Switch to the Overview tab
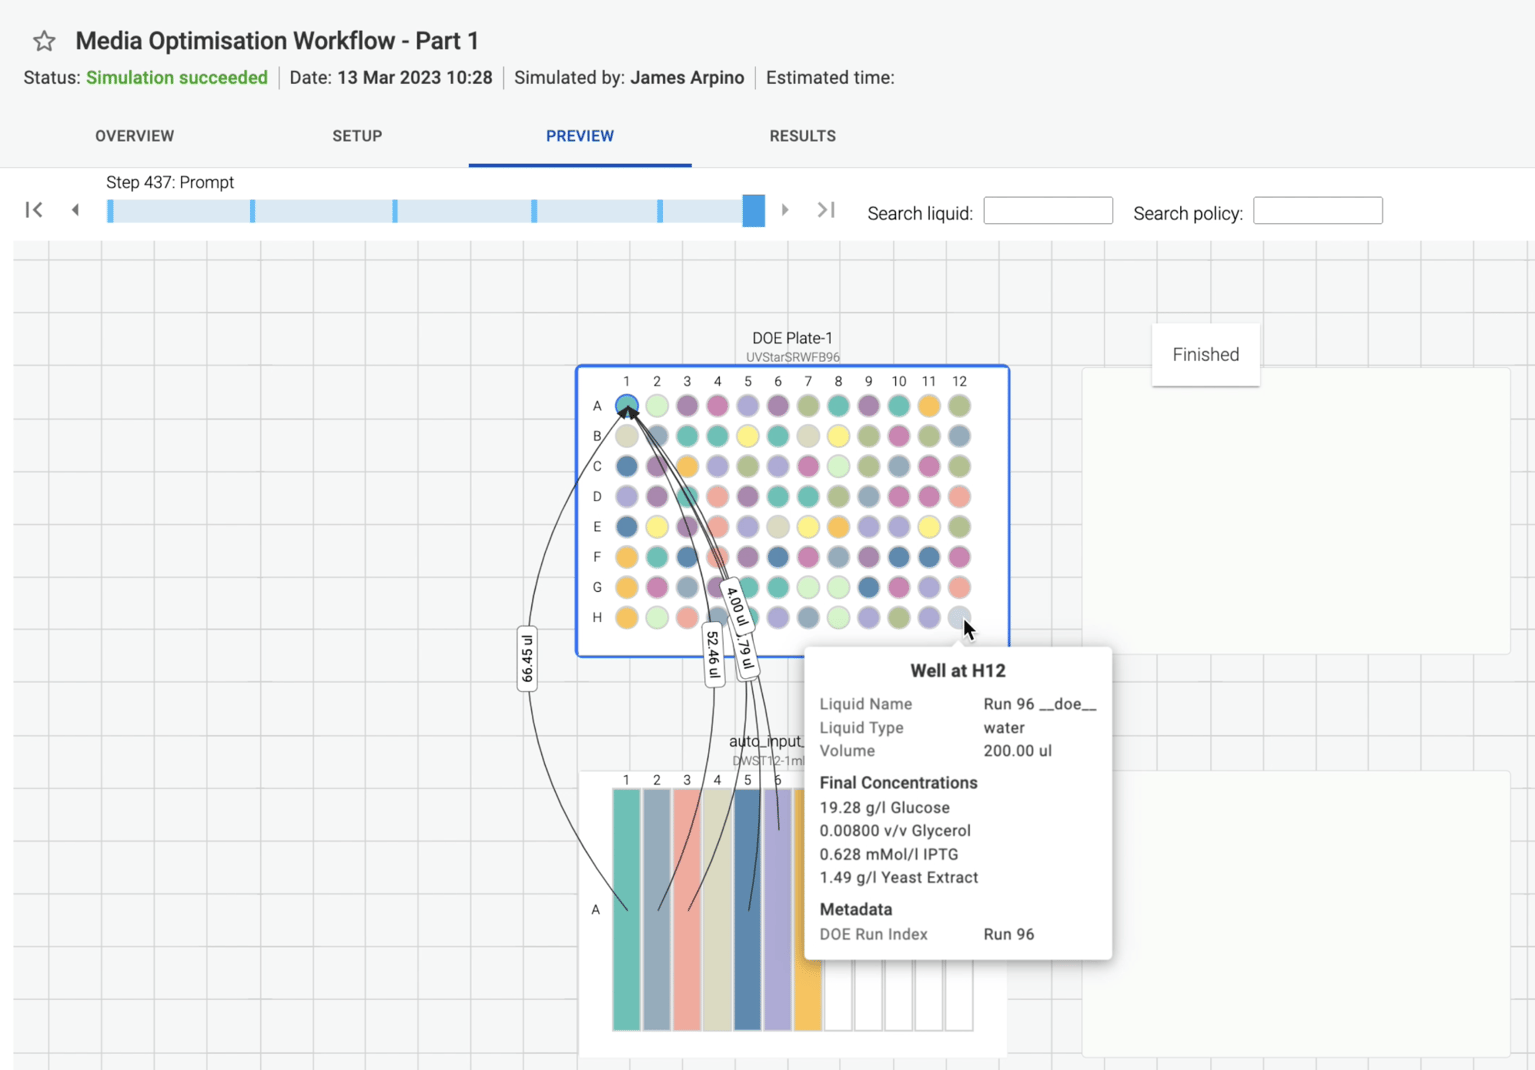1535x1070 pixels. (134, 136)
